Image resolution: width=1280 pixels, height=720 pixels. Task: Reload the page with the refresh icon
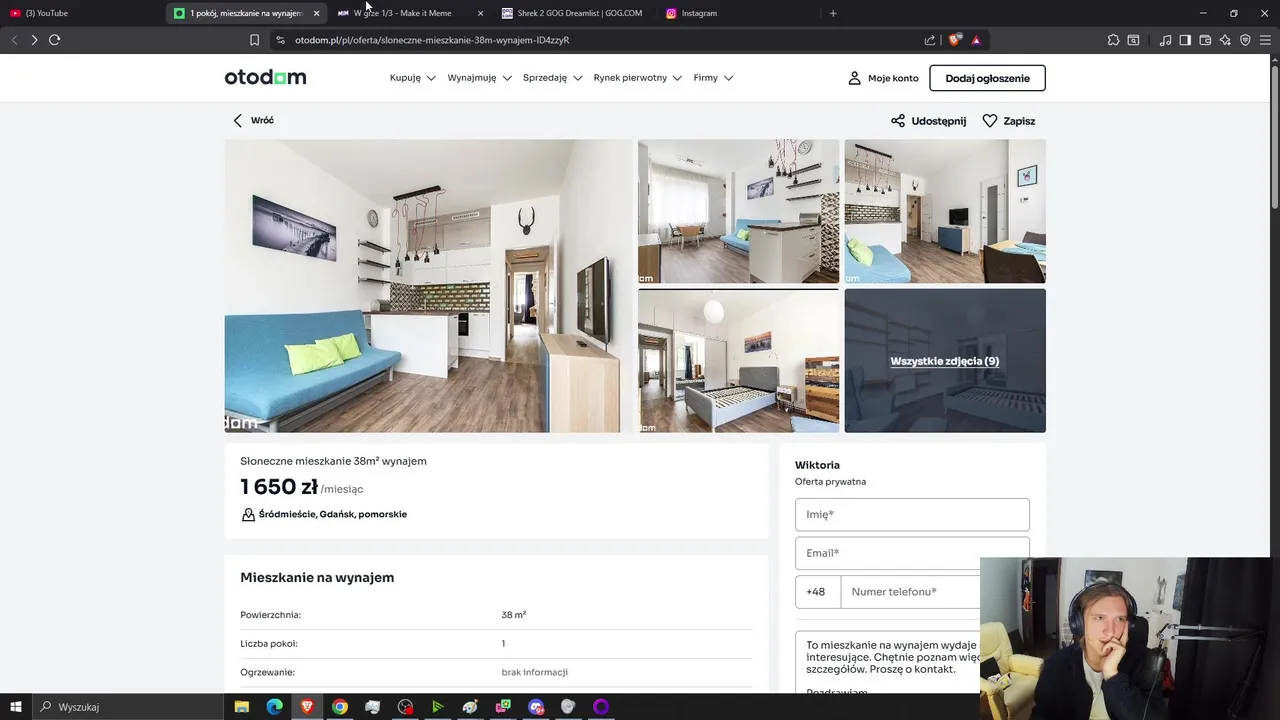coord(55,40)
